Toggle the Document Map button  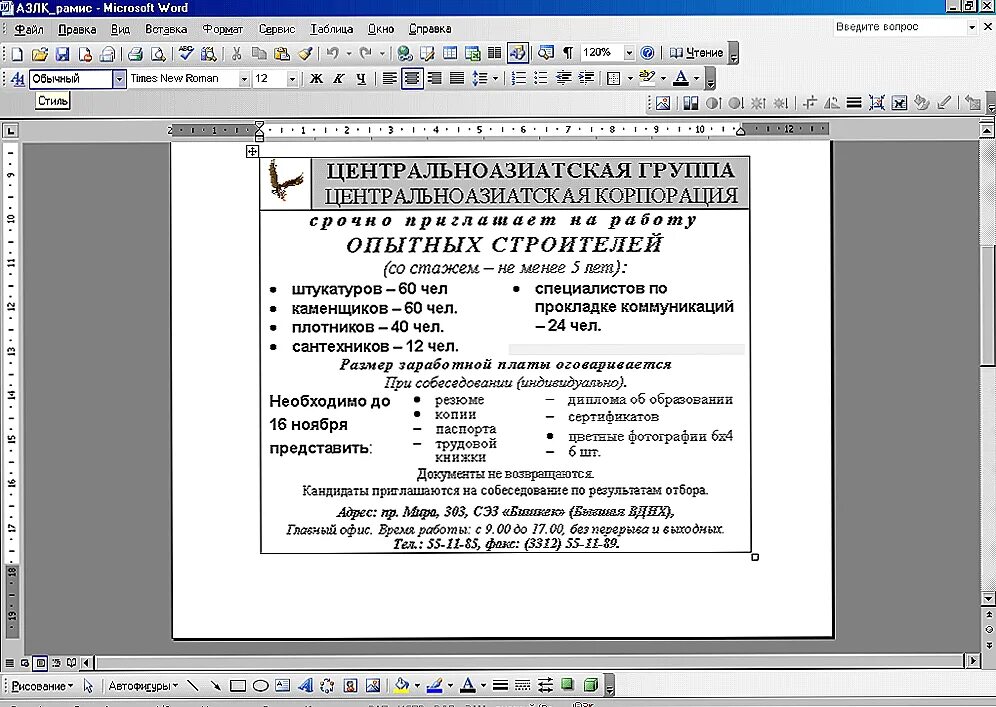click(x=546, y=53)
